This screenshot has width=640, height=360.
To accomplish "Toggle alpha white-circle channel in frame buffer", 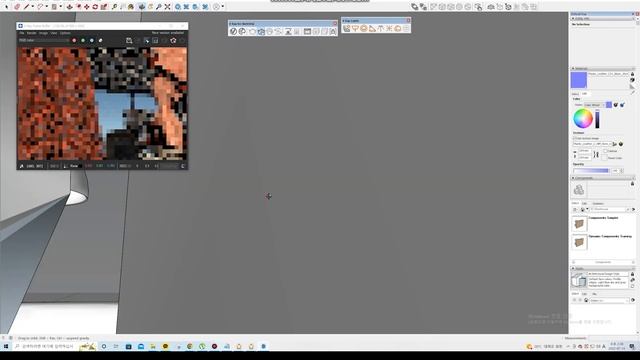I will (x=100, y=40).
